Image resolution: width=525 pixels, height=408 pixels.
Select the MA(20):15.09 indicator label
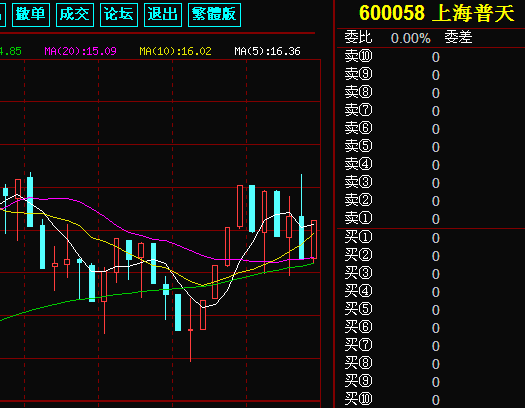[x=80, y=51]
